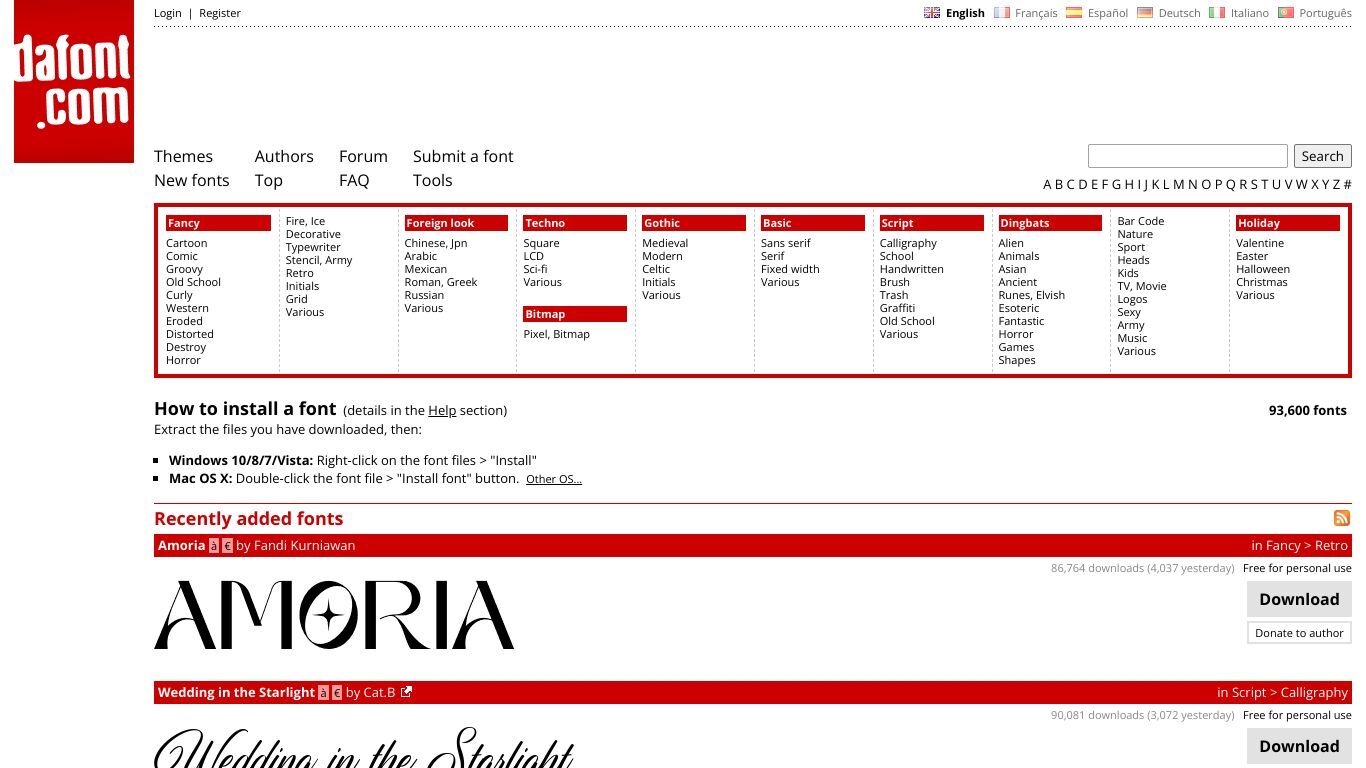Click the dafont.com logo
Image resolution: width=1366 pixels, height=768 pixels.
pyautogui.click(x=74, y=81)
